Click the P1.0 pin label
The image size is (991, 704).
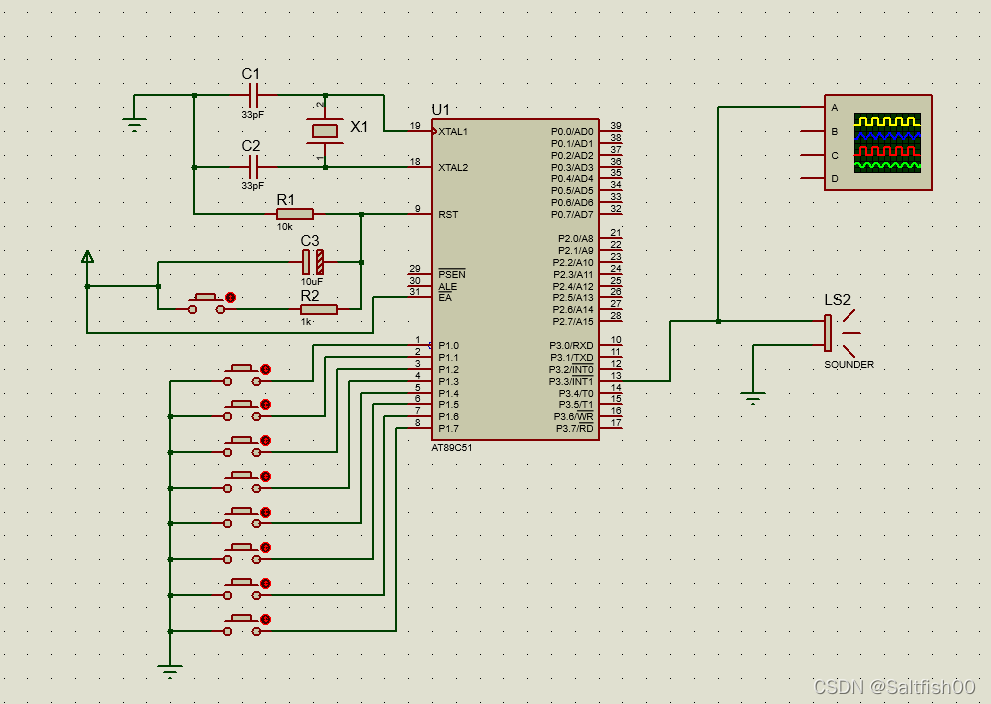point(449,346)
